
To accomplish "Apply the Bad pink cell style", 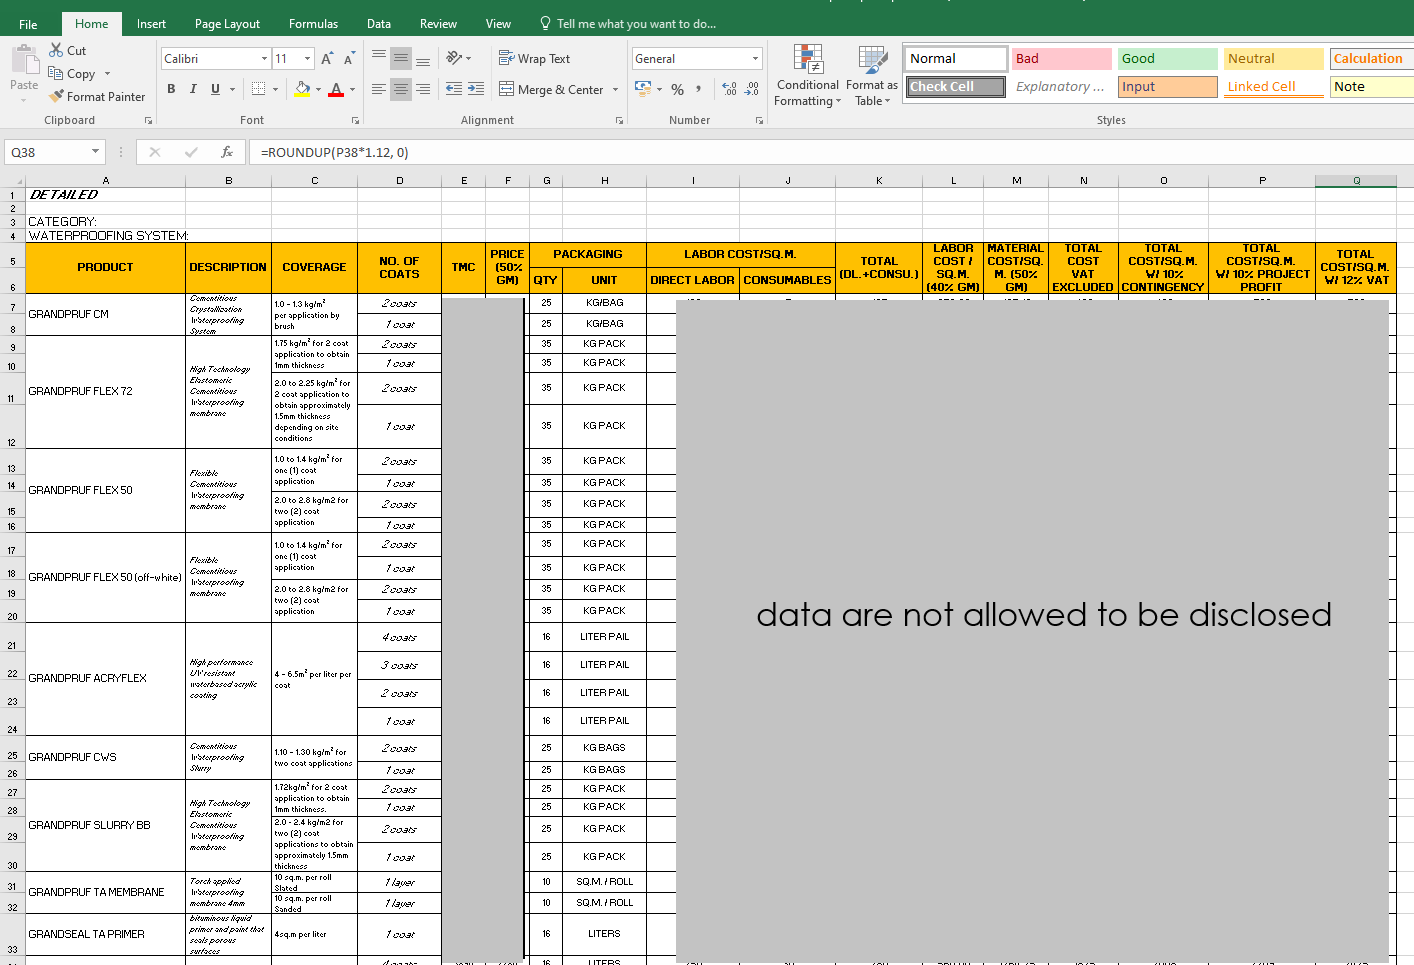I will point(1062,59).
